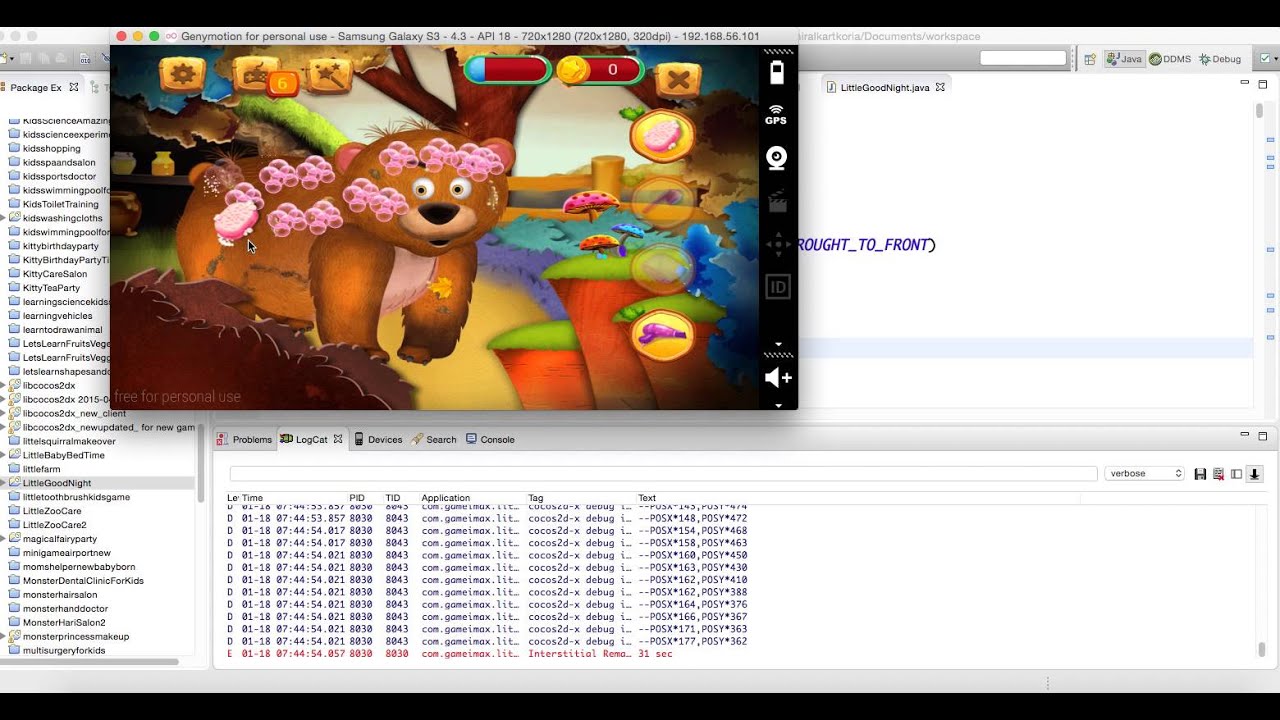Switch to the DDMS perspective
Screen dimensions: 1280x720
[x=1170, y=59]
